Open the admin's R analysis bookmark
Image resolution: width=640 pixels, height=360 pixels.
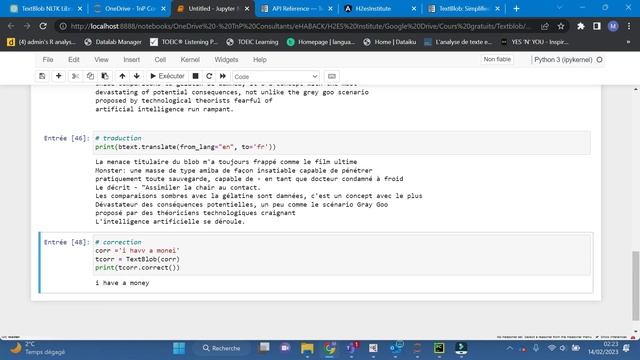(42, 42)
